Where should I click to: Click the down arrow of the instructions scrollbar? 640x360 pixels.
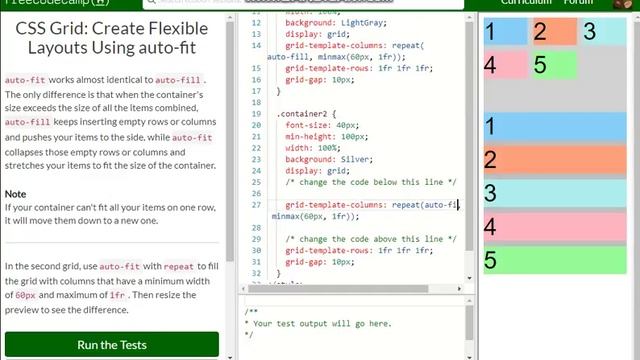pyautogui.click(x=230, y=357)
